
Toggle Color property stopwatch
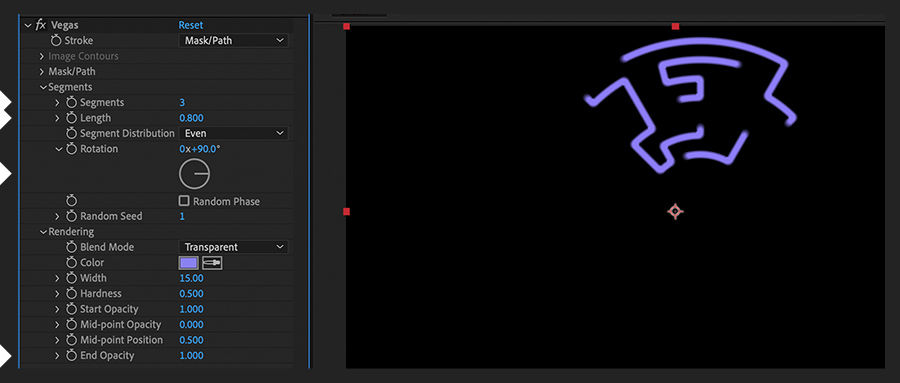click(71, 262)
